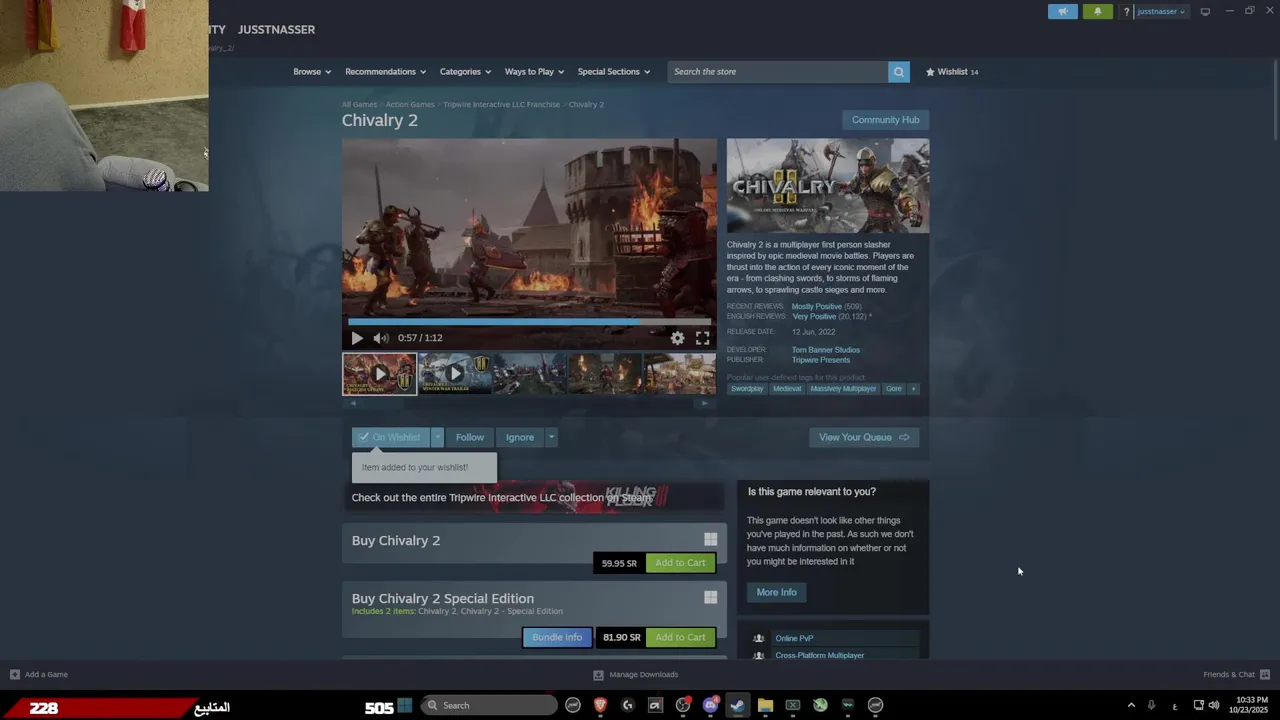Click Action Games breadcrumb
Image resolution: width=1280 pixels, height=720 pixels.
pyautogui.click(x=410, y=104)
